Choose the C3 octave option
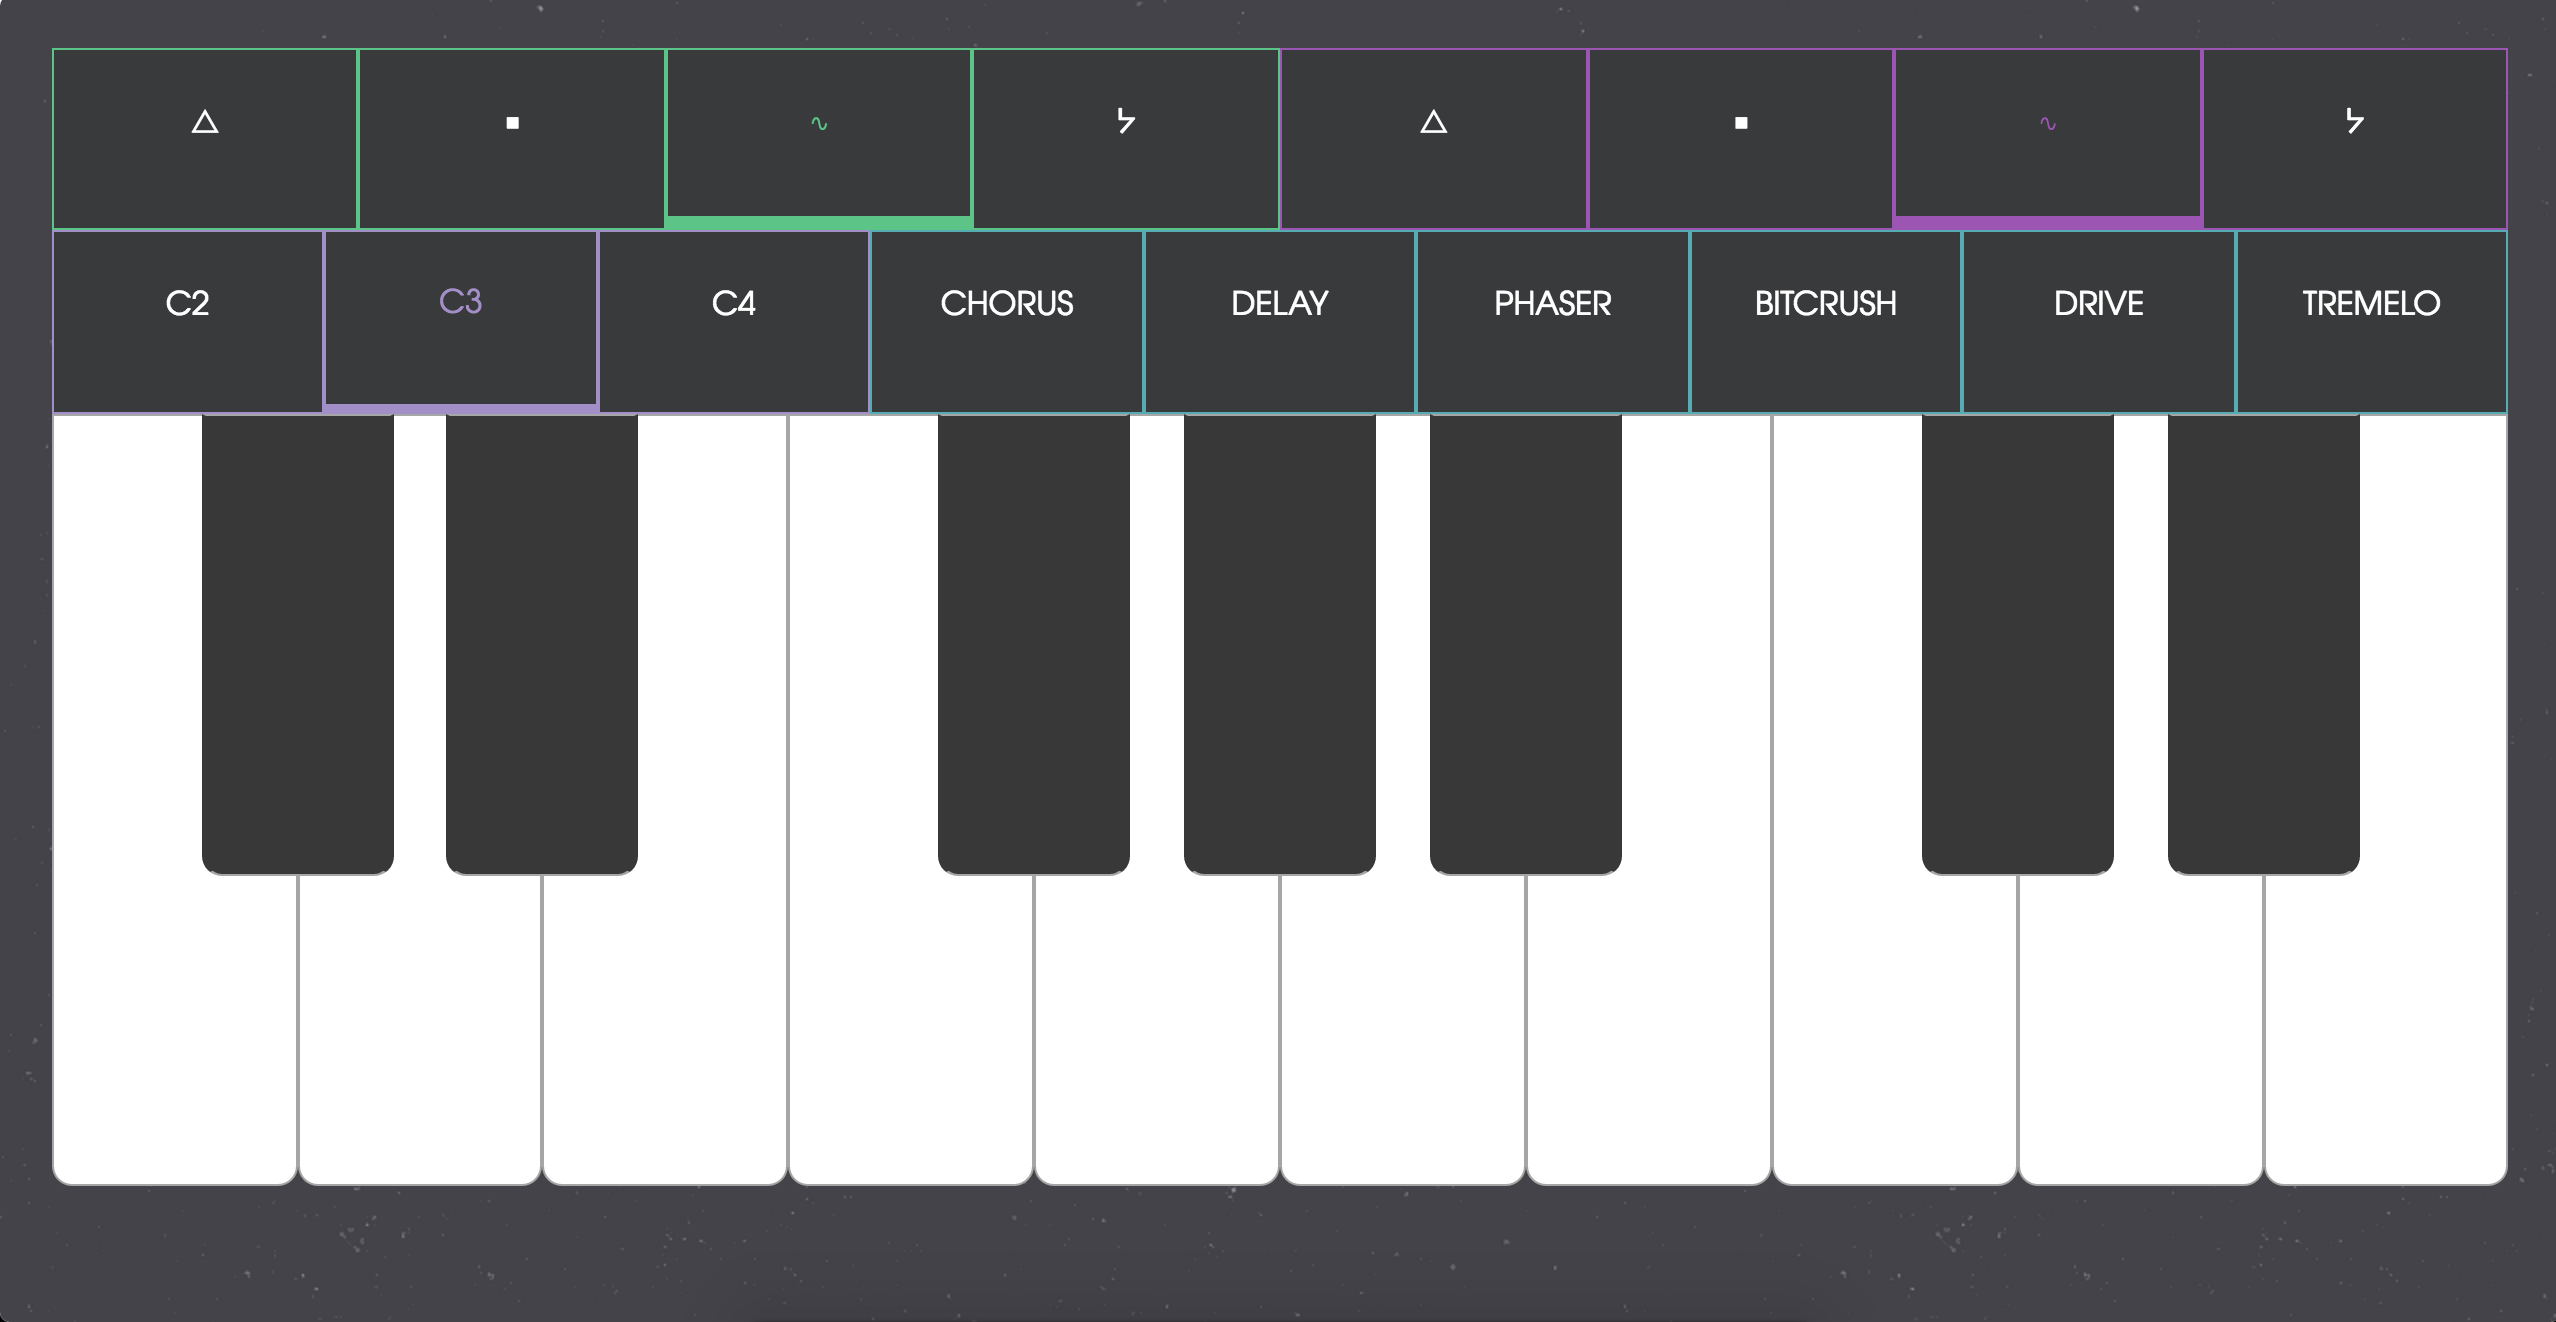Screen dimensions: 2556x1322 coord(461,321)
